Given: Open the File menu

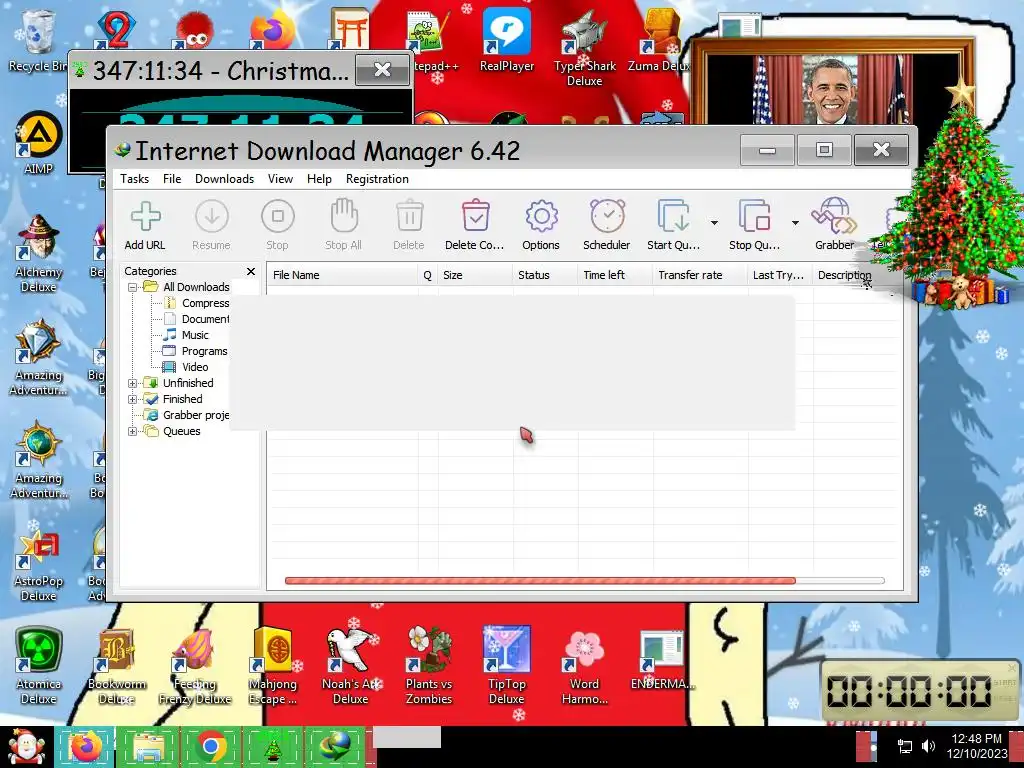Looking at the screenshot, I should click(172, 179).
